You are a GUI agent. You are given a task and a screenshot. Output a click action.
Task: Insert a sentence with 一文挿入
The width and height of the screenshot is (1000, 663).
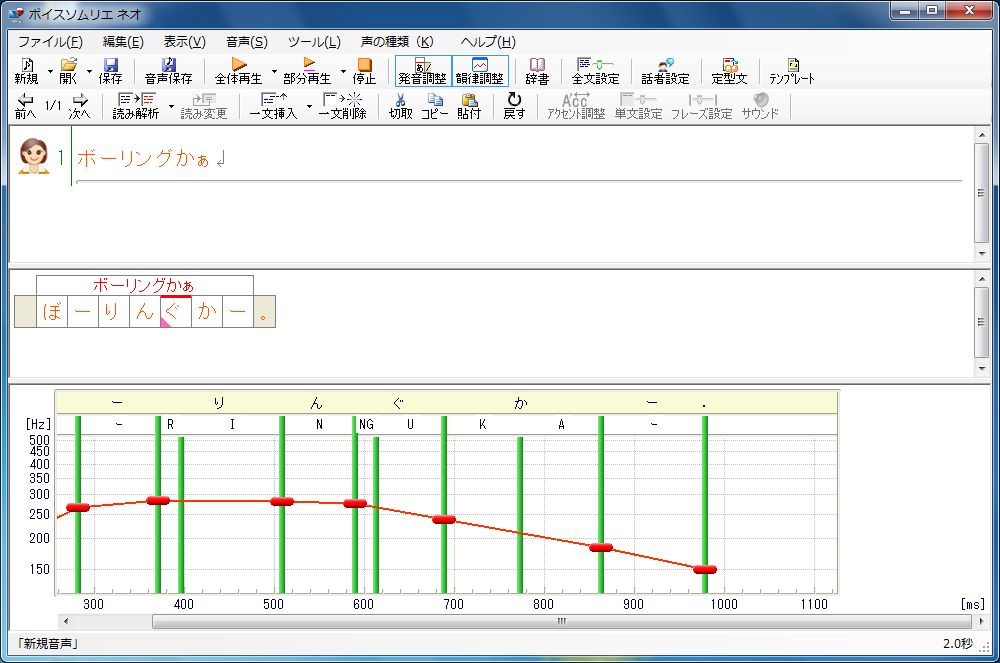(274, 106)
